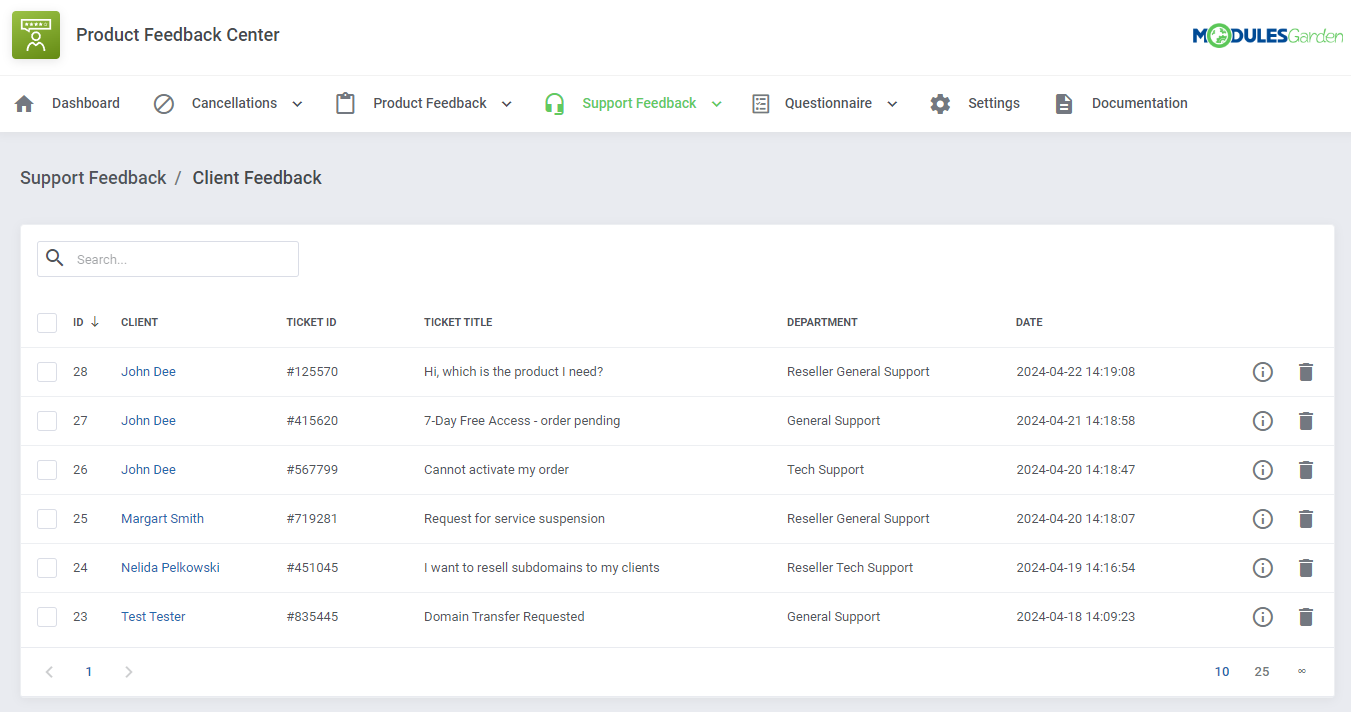Select the checkbox on Margart Smith's row
The height and width of the screenshot is (712, 1351).
tap(47, 518)
